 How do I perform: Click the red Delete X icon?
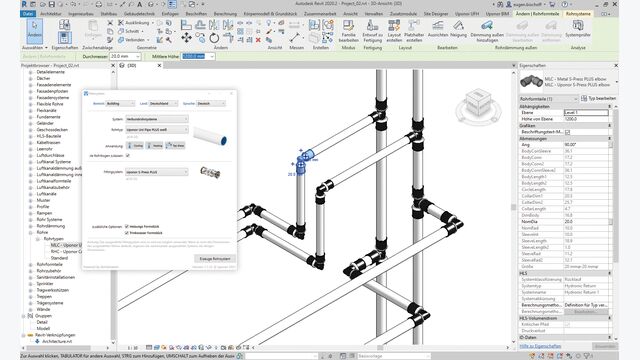[x=258, y=40]
